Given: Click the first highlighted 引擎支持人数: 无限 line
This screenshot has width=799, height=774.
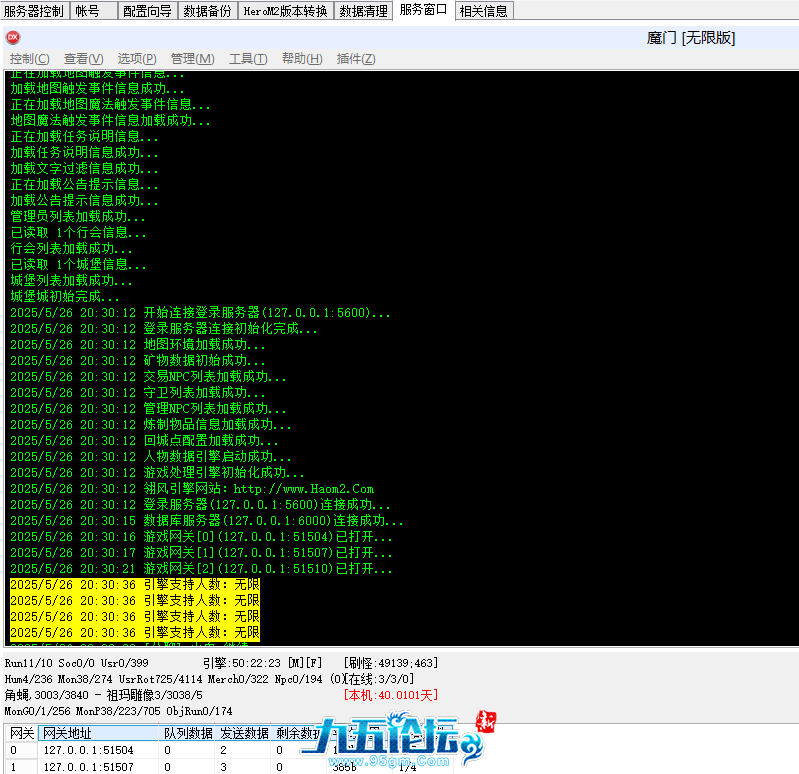Looking at the screenshot, I should tap(135, 584).
